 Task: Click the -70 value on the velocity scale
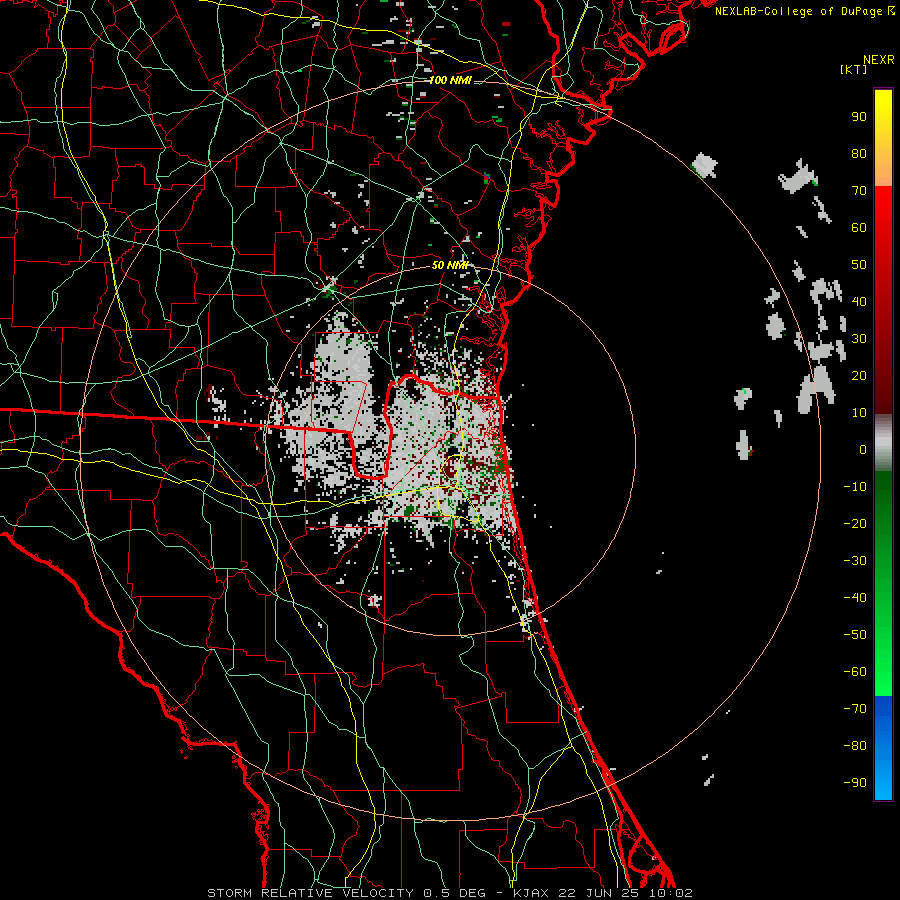click(x=855, y=709)
